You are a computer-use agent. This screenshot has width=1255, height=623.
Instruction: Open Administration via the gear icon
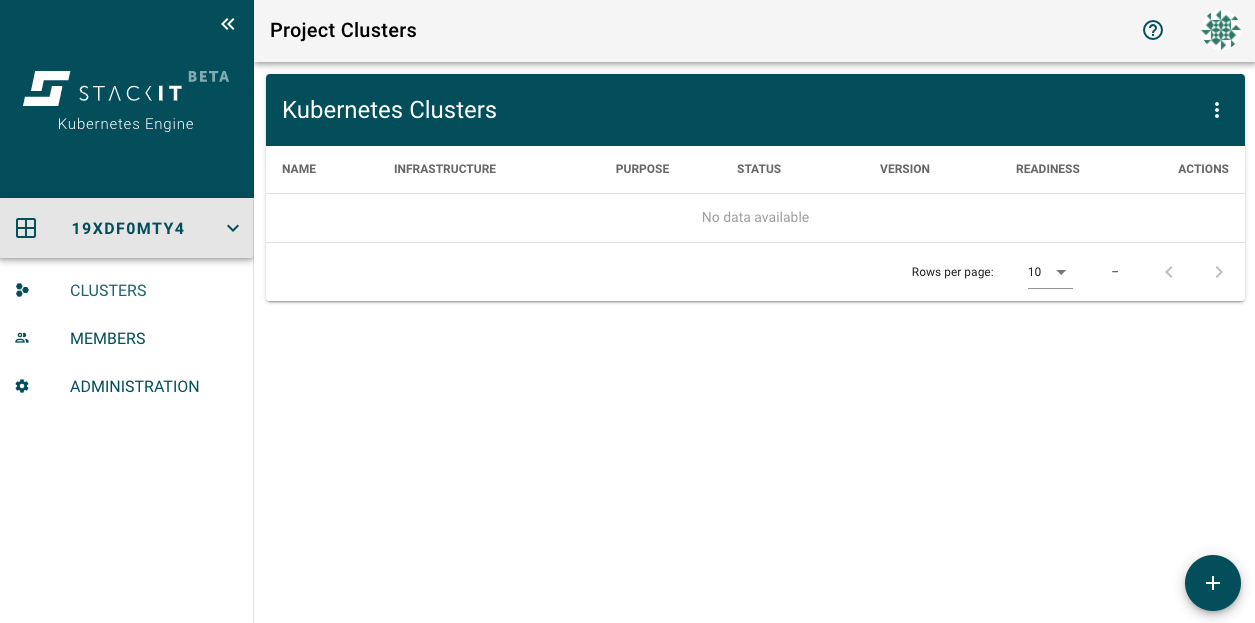tap(22, 386)
